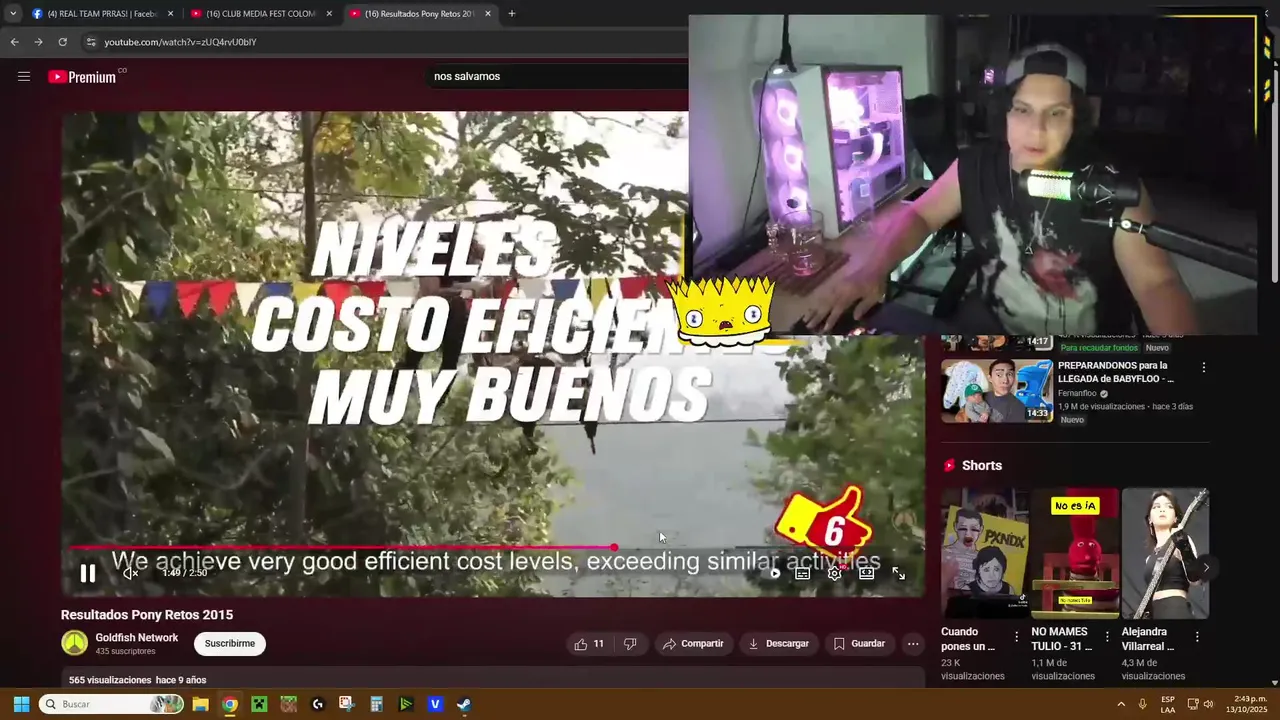Open Snipping Tool from the taskbar

pyautogui.click(x=347, y=704)
